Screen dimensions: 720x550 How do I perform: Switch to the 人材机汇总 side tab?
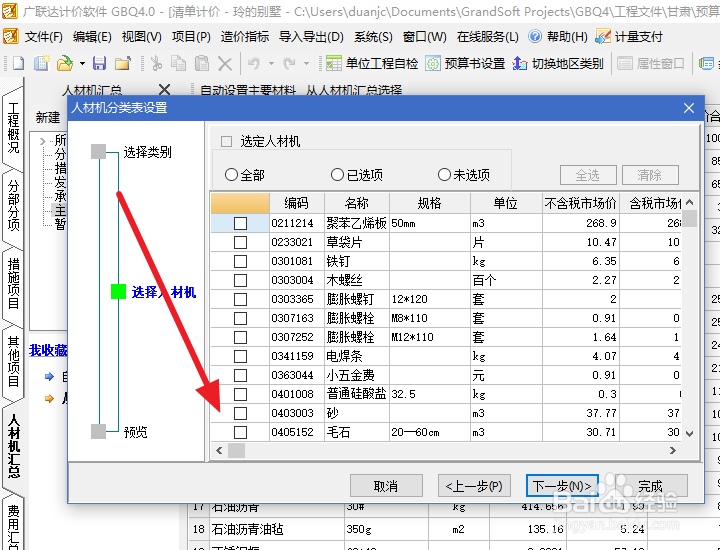coord(13,445)
